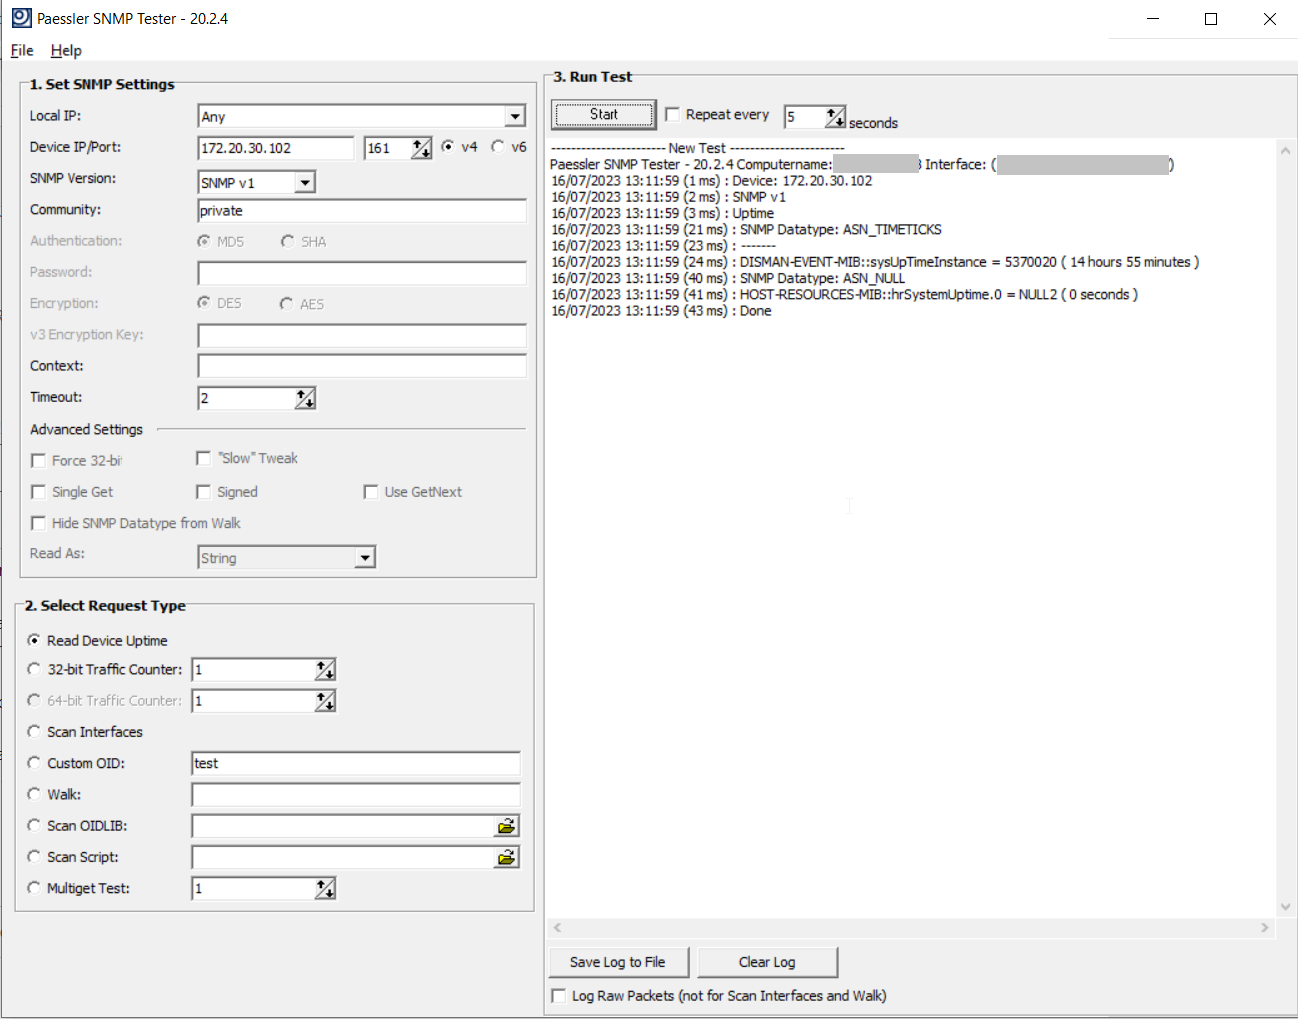Open the SNMP Version dropdown
The height and width of the screenshot is (1019, 1298).
tap(305, 182)
